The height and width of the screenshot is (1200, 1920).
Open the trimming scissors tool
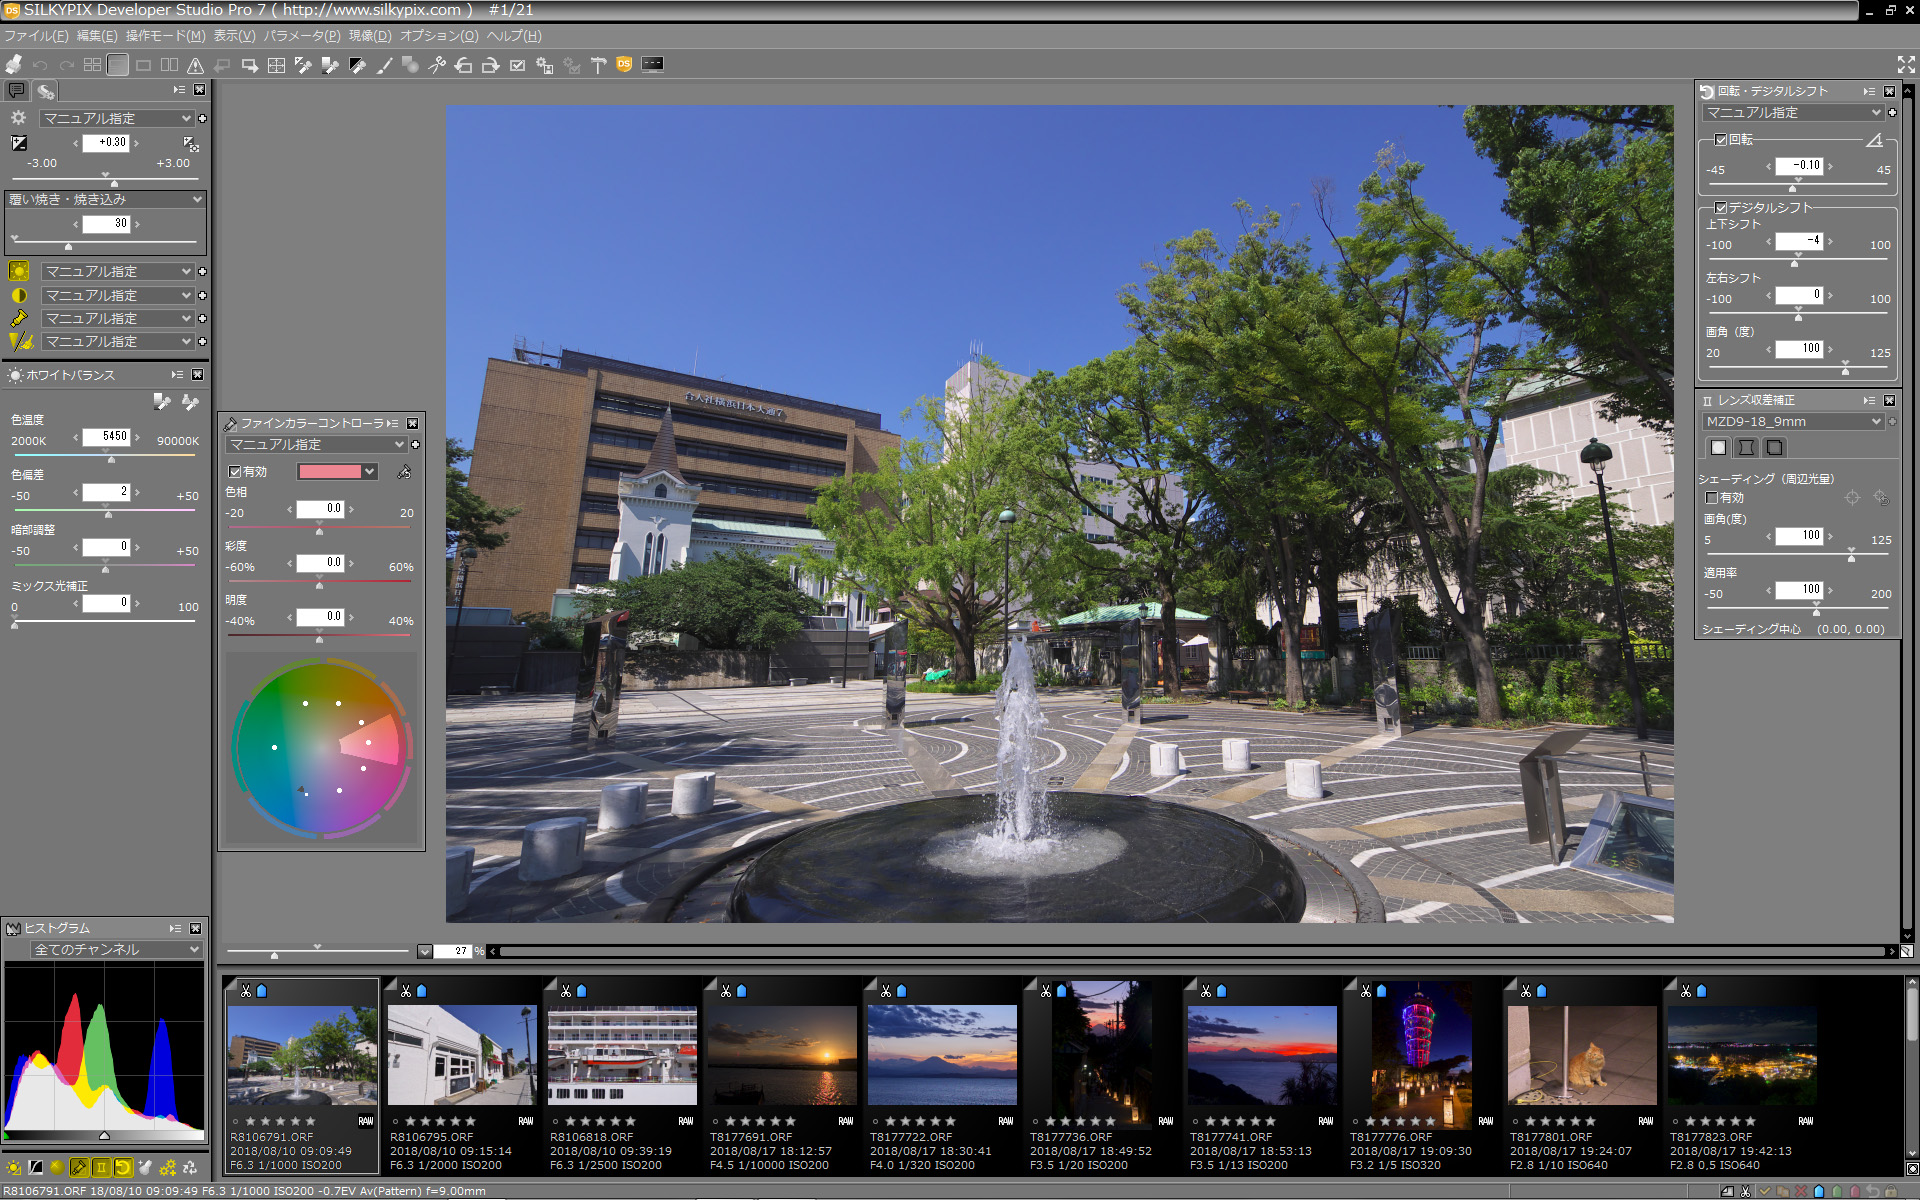[437, 65]
